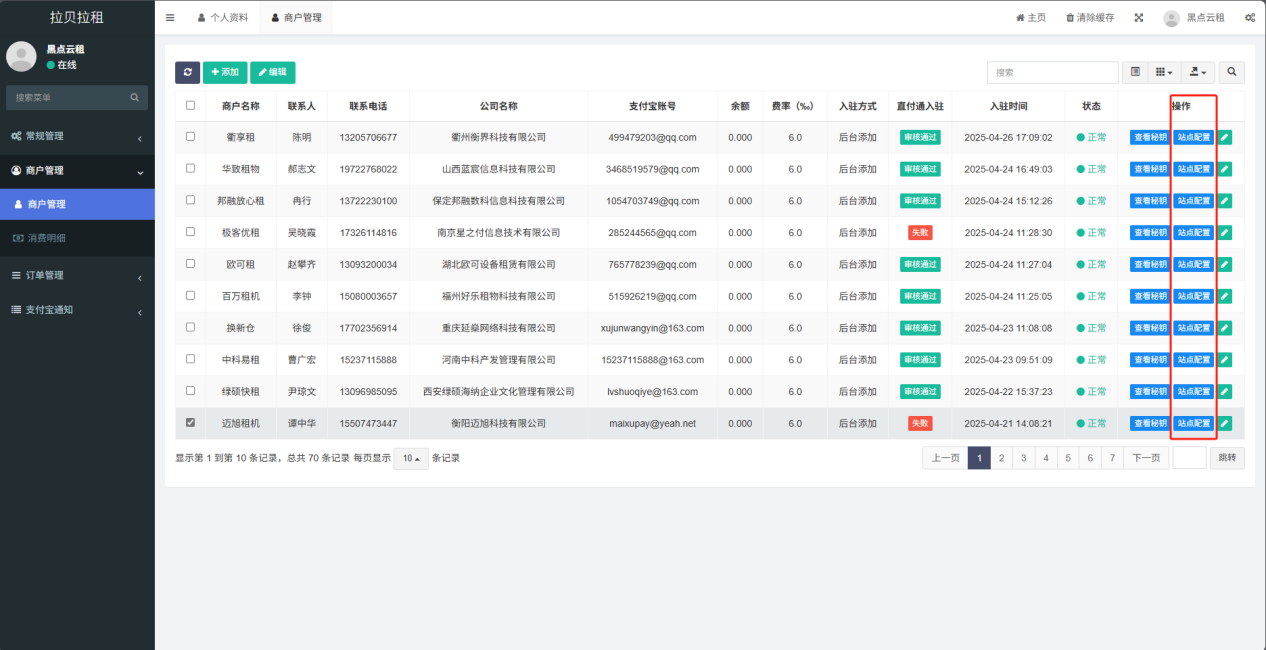Check the checkbox for 华致租物 row

coord(190,169)
